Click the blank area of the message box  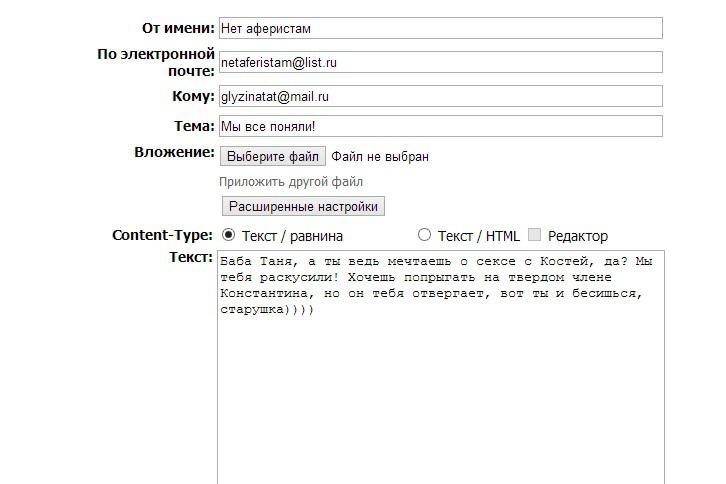click(440, 400)
